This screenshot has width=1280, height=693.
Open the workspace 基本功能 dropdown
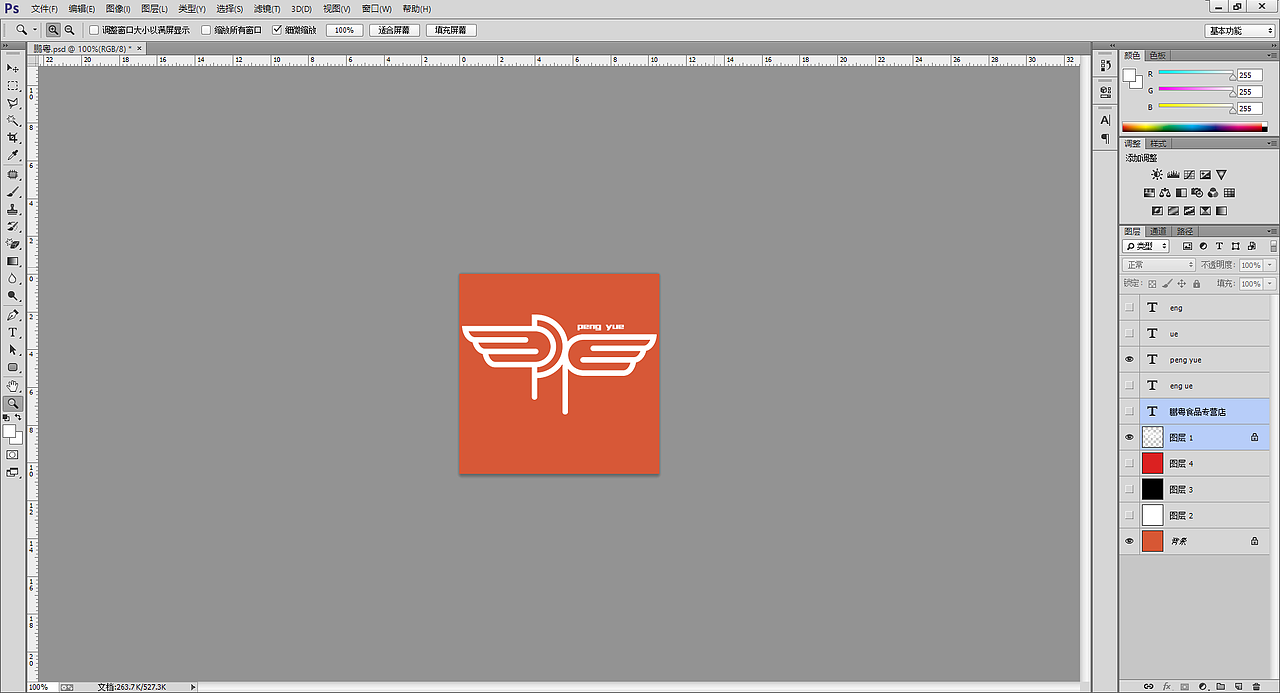click(x=1240, y=31)
